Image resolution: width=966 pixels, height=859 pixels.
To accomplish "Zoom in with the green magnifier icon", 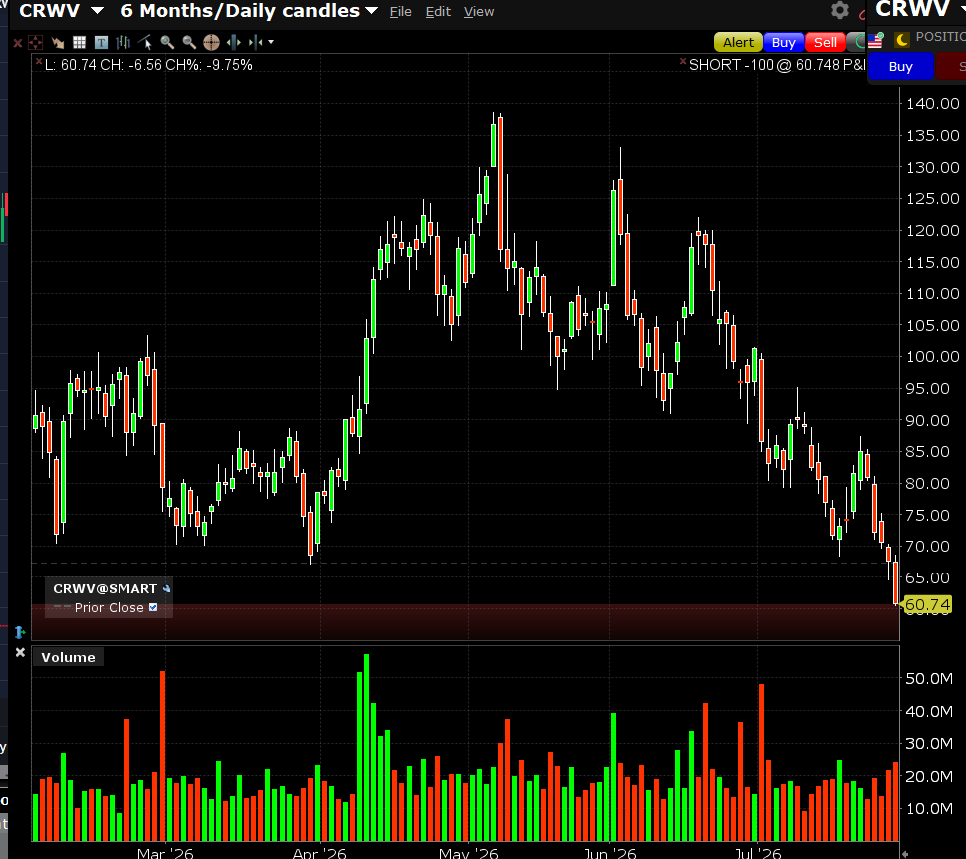I will click(167, 43).
